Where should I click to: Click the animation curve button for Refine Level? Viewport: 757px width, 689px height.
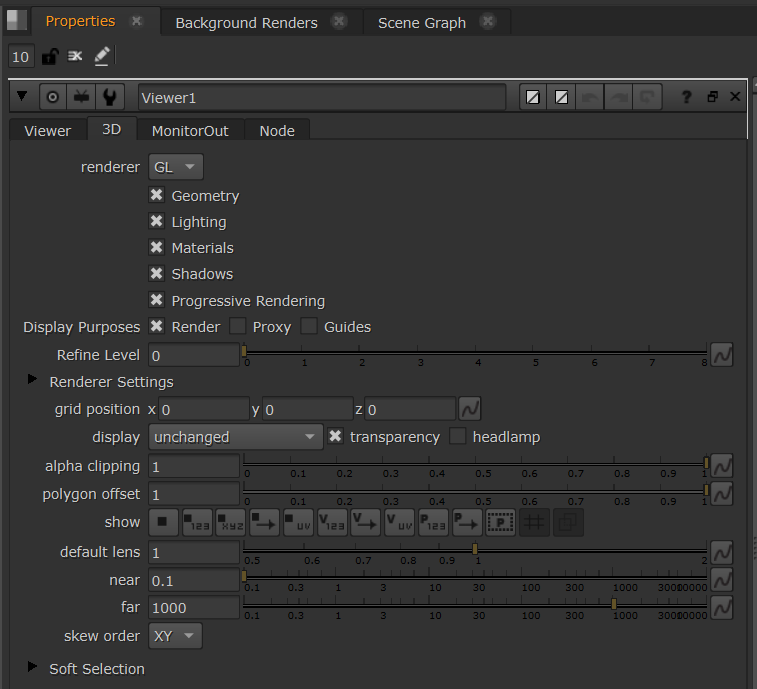click(721, 355)
